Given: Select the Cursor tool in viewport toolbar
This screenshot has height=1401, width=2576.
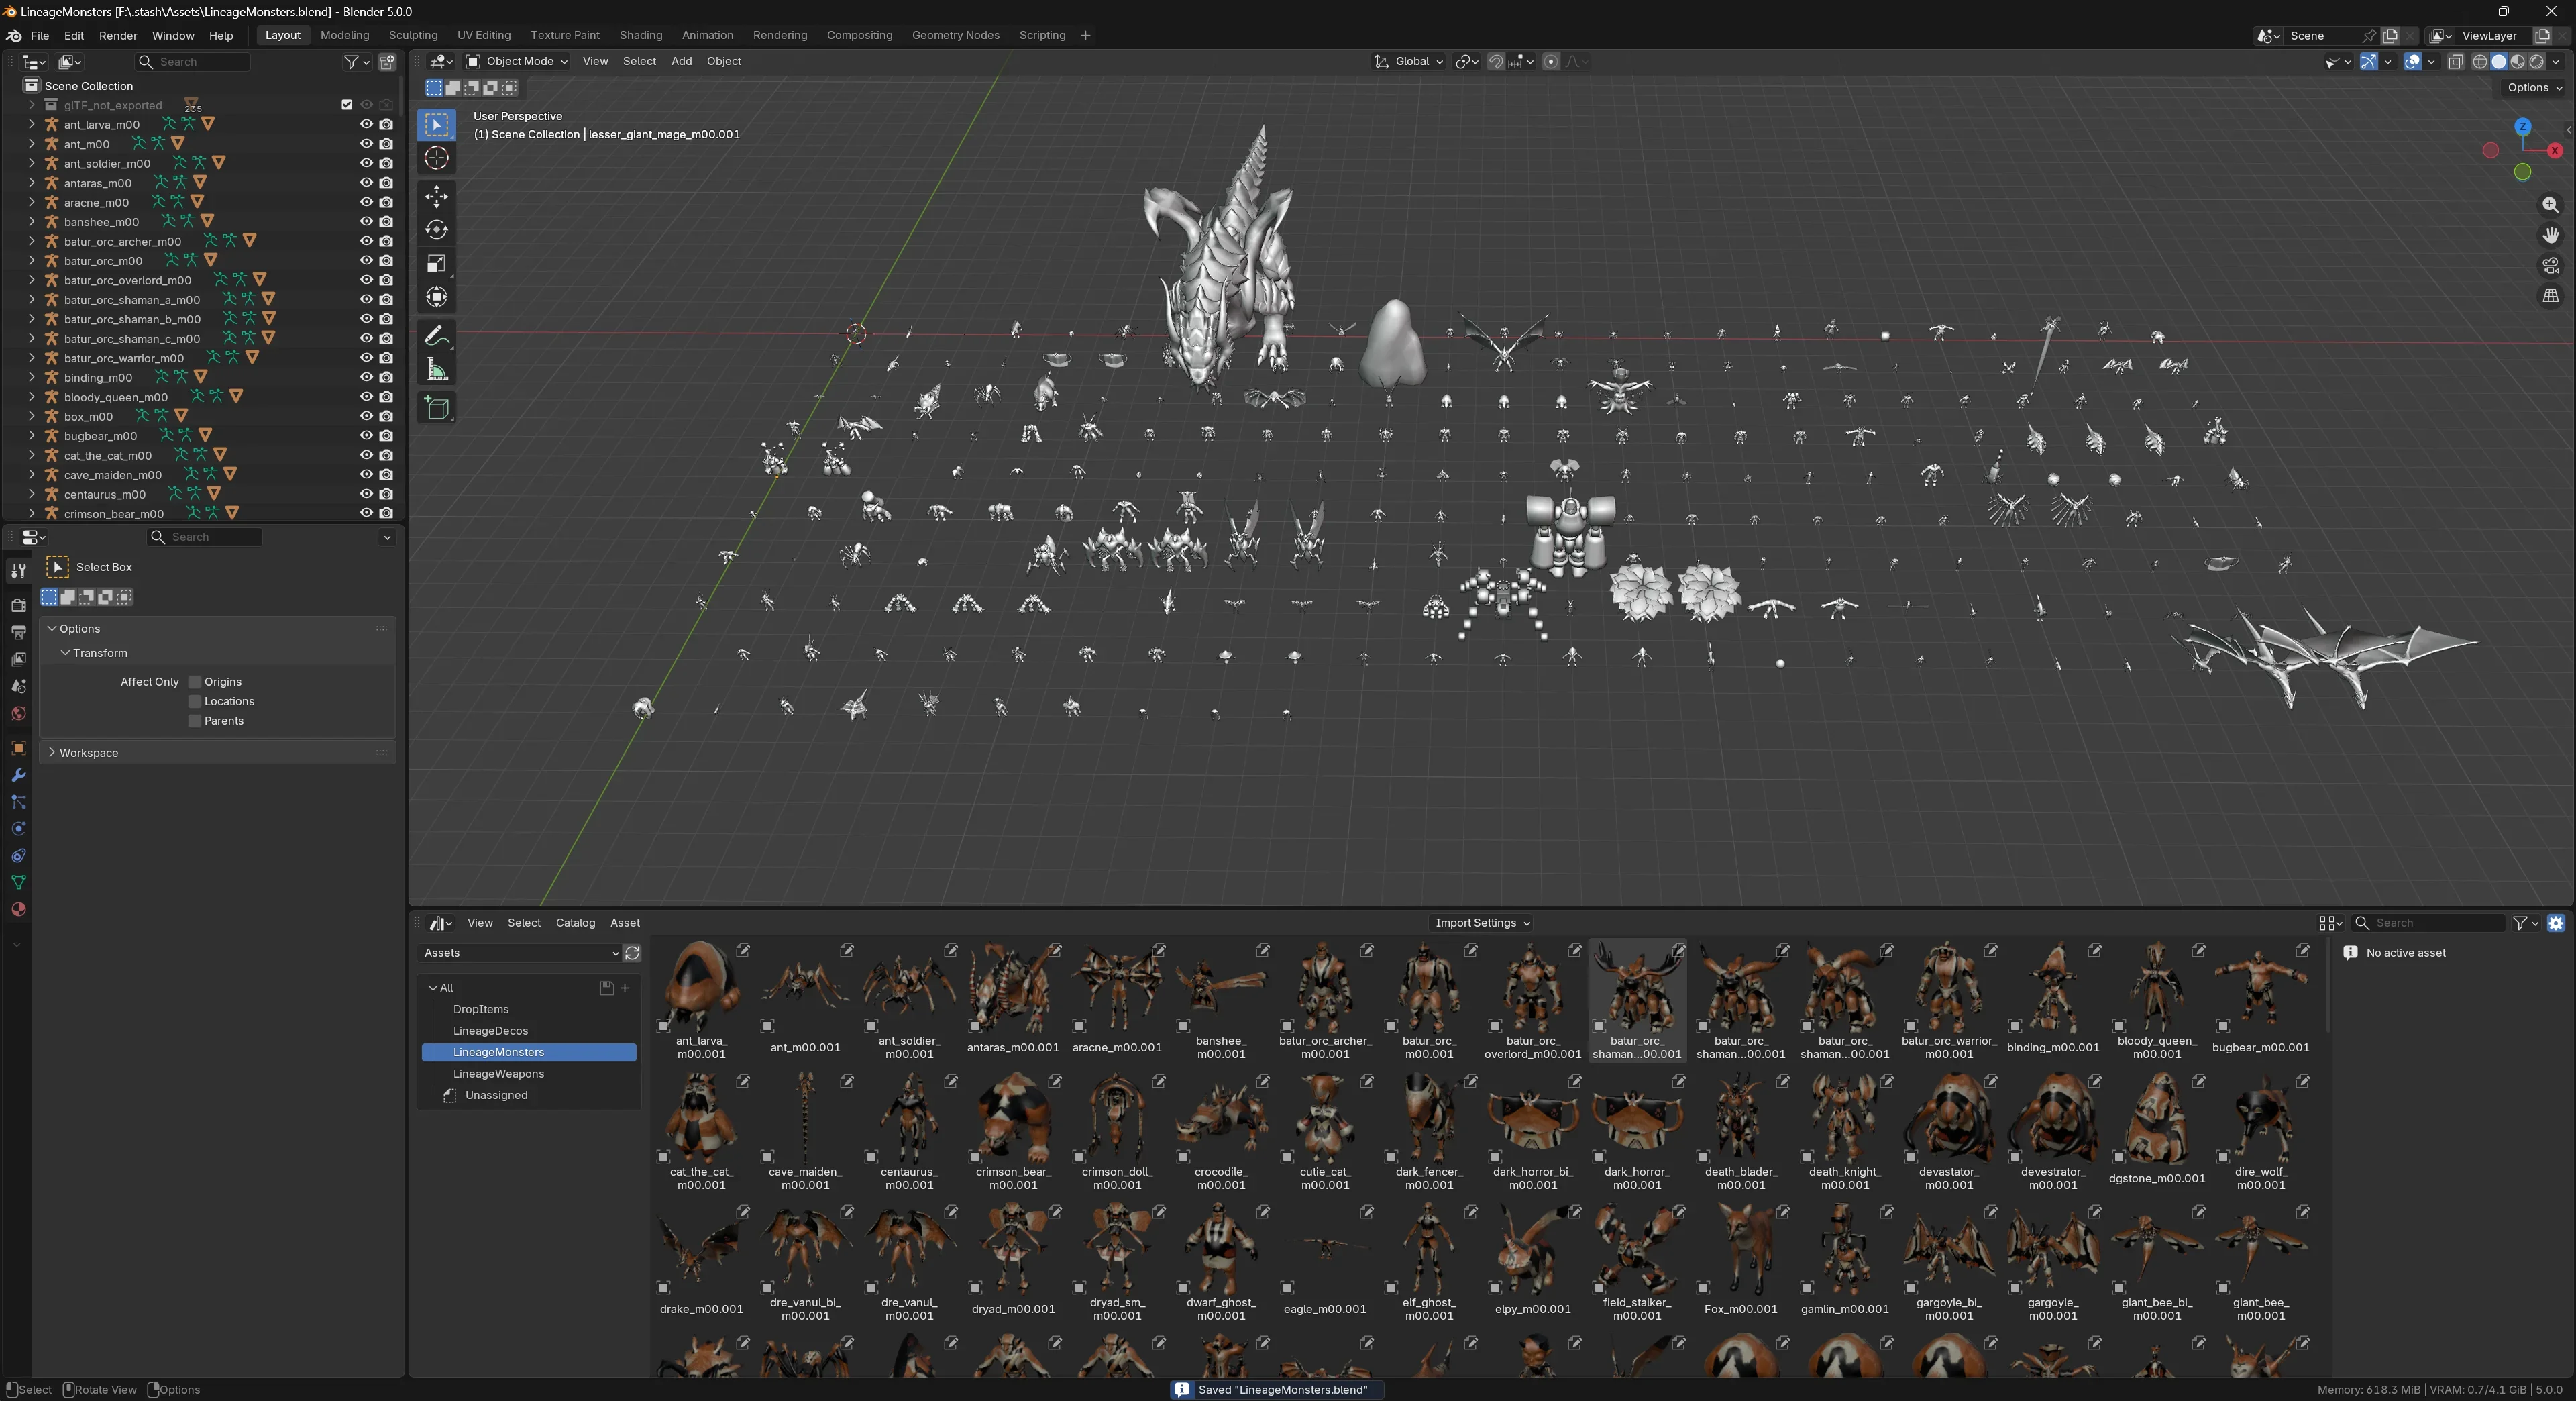Looking at the screenshot, I should click(x=437, y=158).
